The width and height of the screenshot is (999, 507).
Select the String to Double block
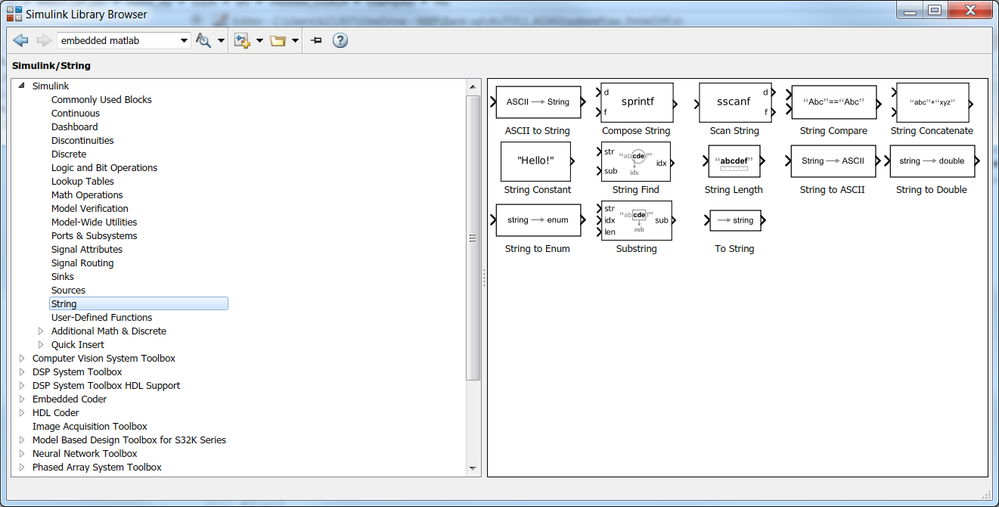pyautogui.click(x=931, y=161)
